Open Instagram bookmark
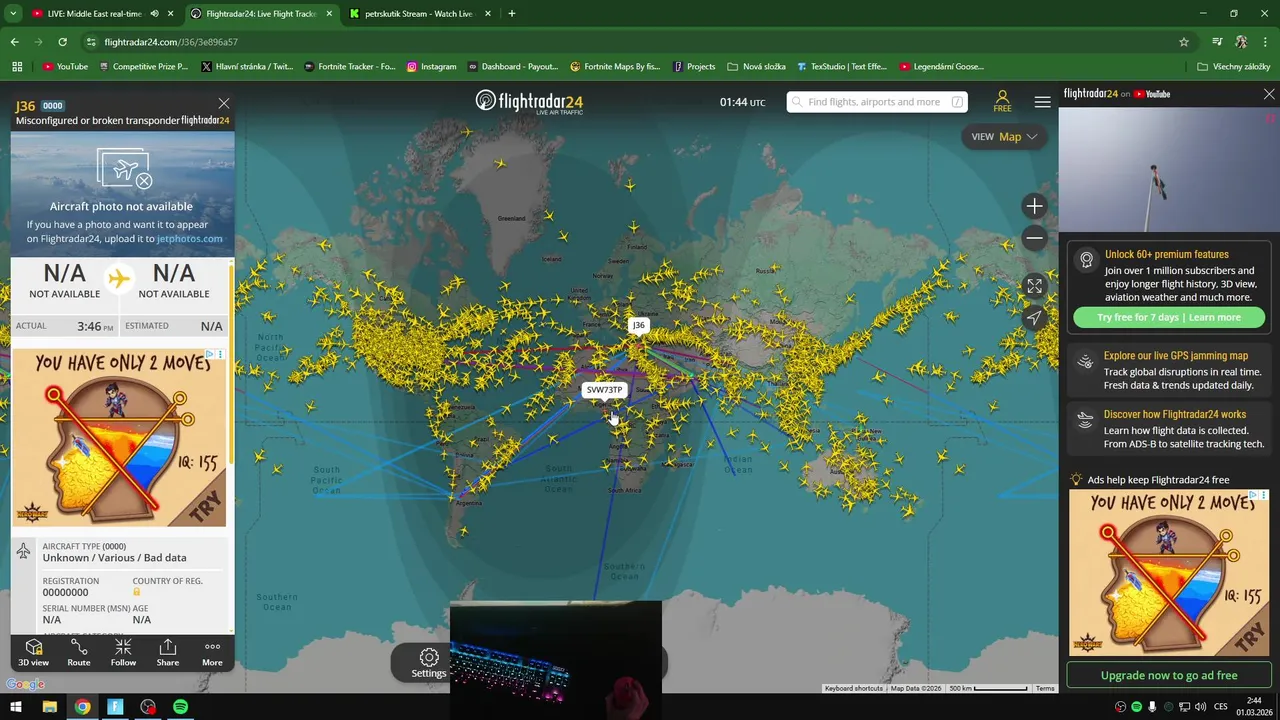 coord(431,67)
